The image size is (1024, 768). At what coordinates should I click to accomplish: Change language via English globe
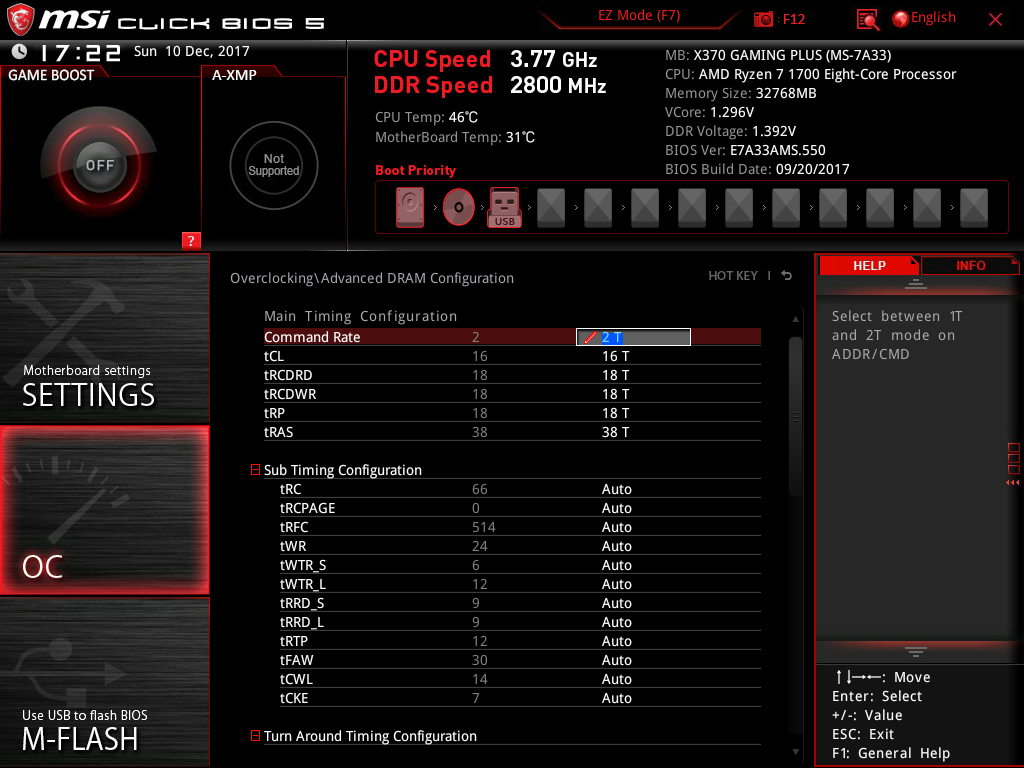[x=924, y=18]
